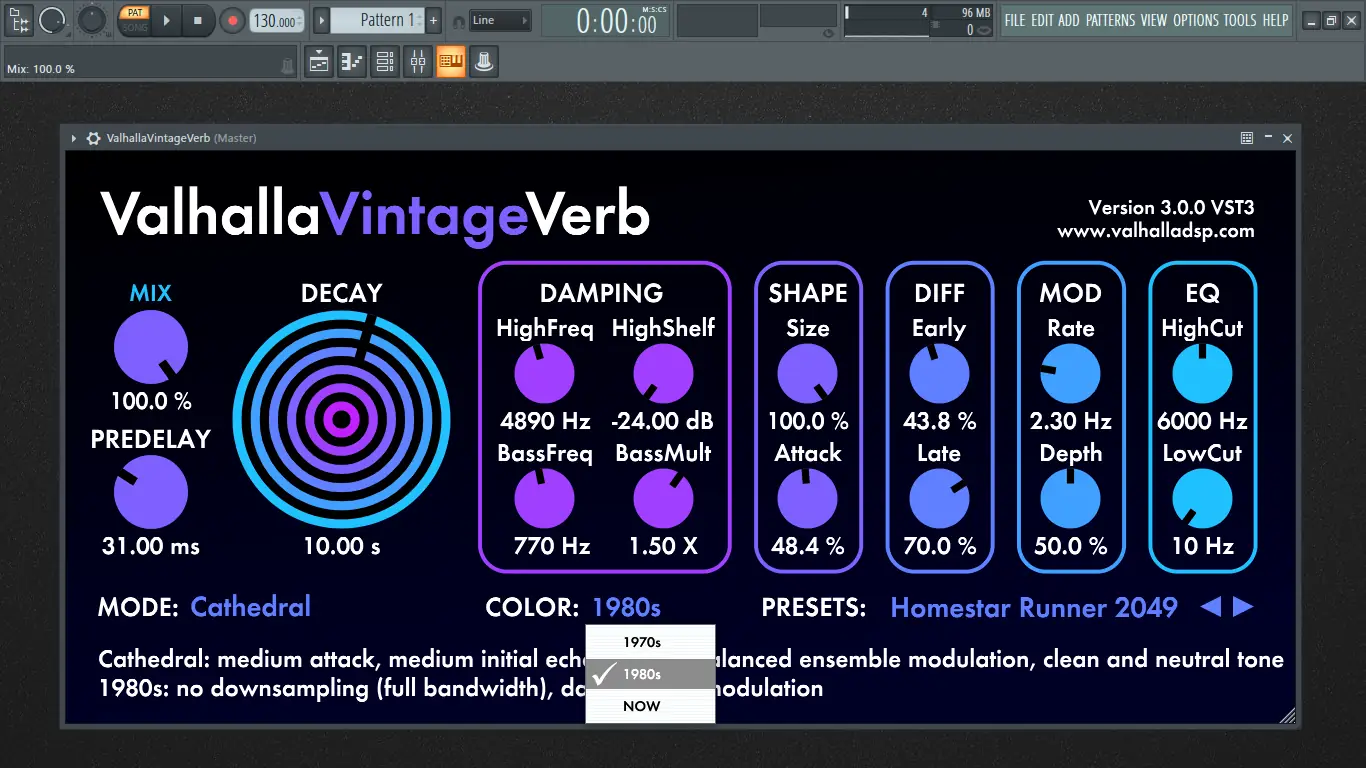The width and height of the screenshot is (1366, 768).
Task: Open the EDIT menu
Action: [x=1042, y=20]
